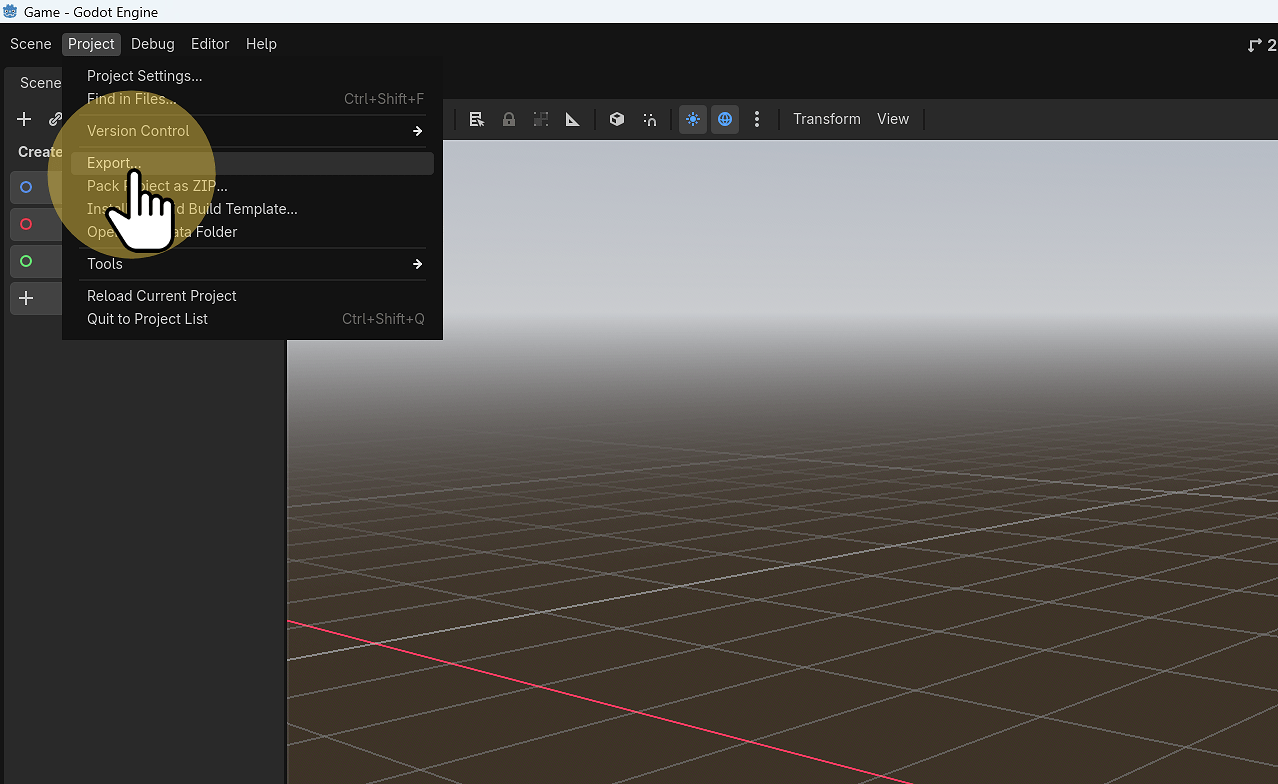This screenshot has height=784, width=1278.
Task: Instantiate a child scene using the link icon
Action: [x=55, y=118]
